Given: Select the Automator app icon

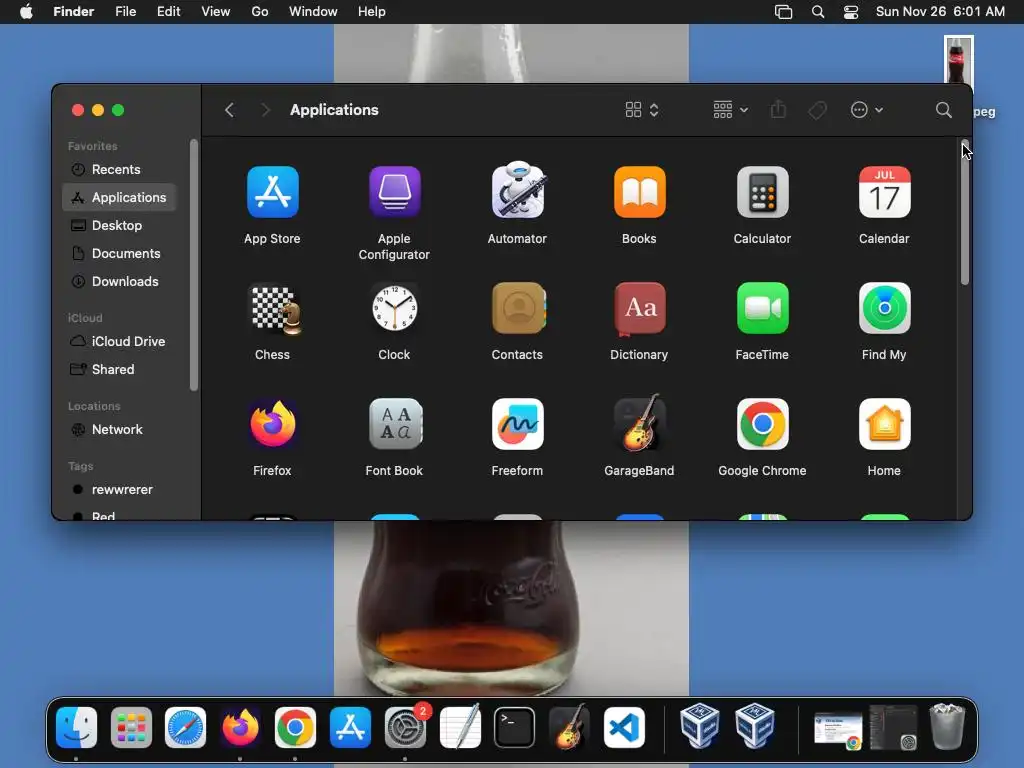Looking at the screenshot, I should click(x=517, y=190).
